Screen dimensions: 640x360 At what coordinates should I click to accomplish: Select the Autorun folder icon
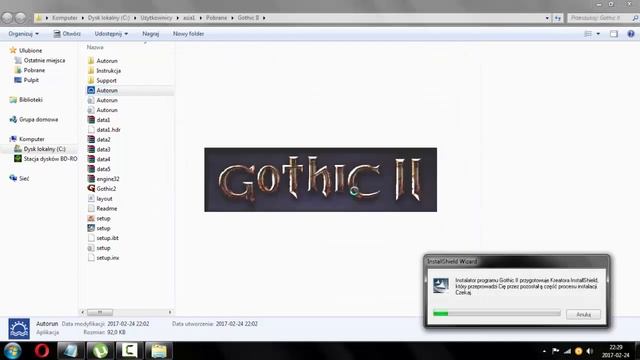pos(91,60)
